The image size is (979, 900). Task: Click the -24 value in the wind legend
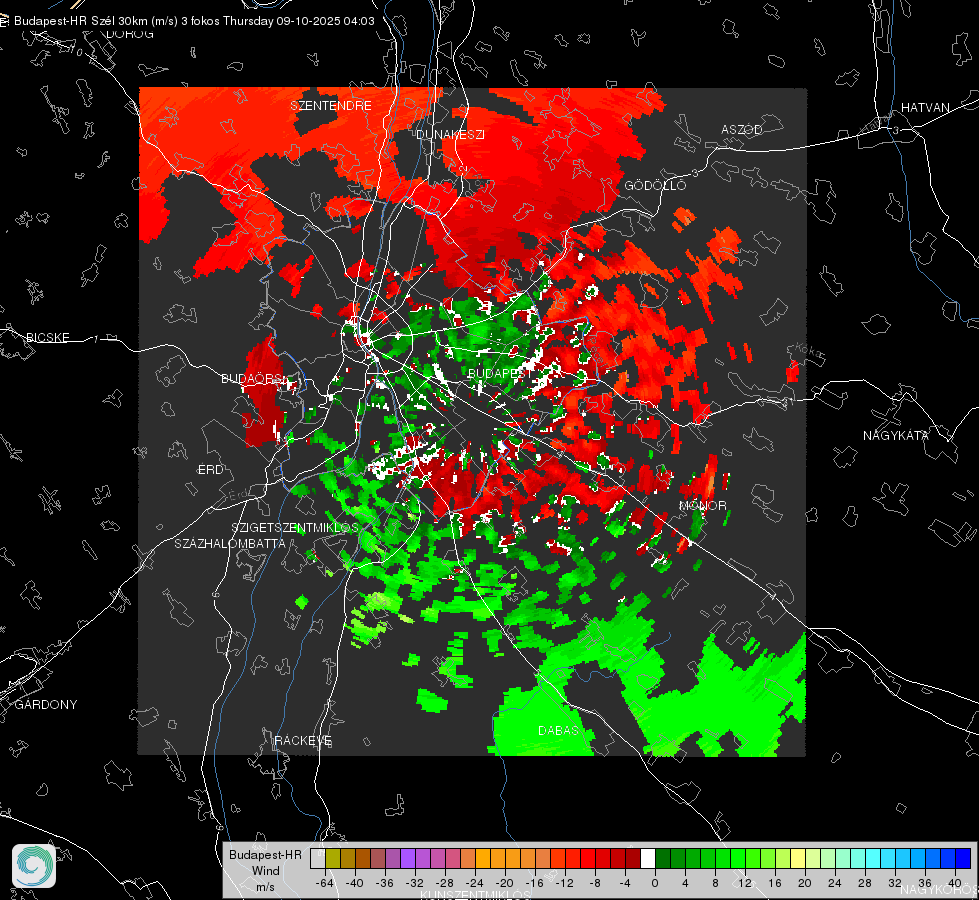click(x=475, y=883)
